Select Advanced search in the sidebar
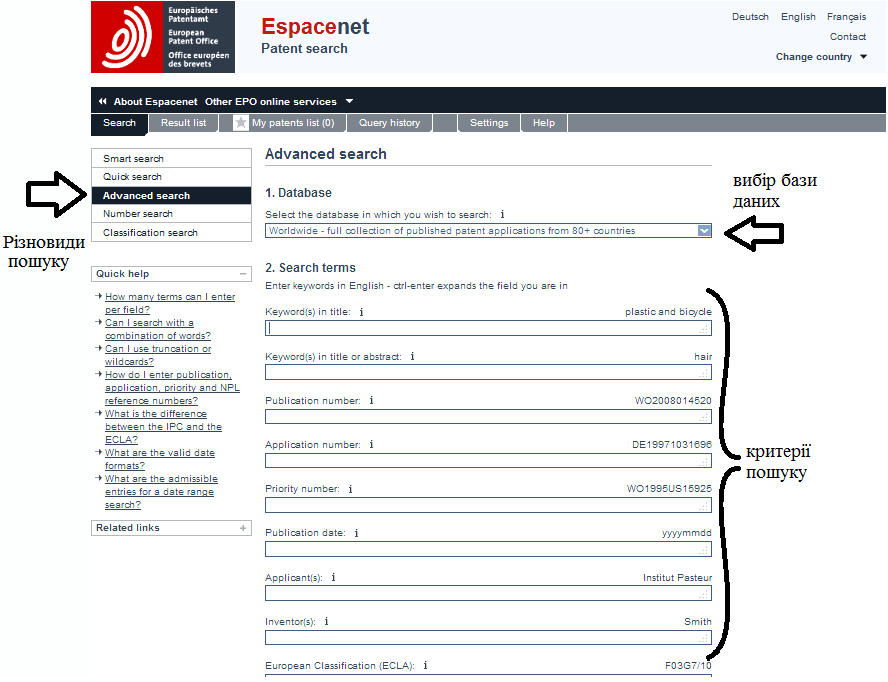 pos(171,195)
